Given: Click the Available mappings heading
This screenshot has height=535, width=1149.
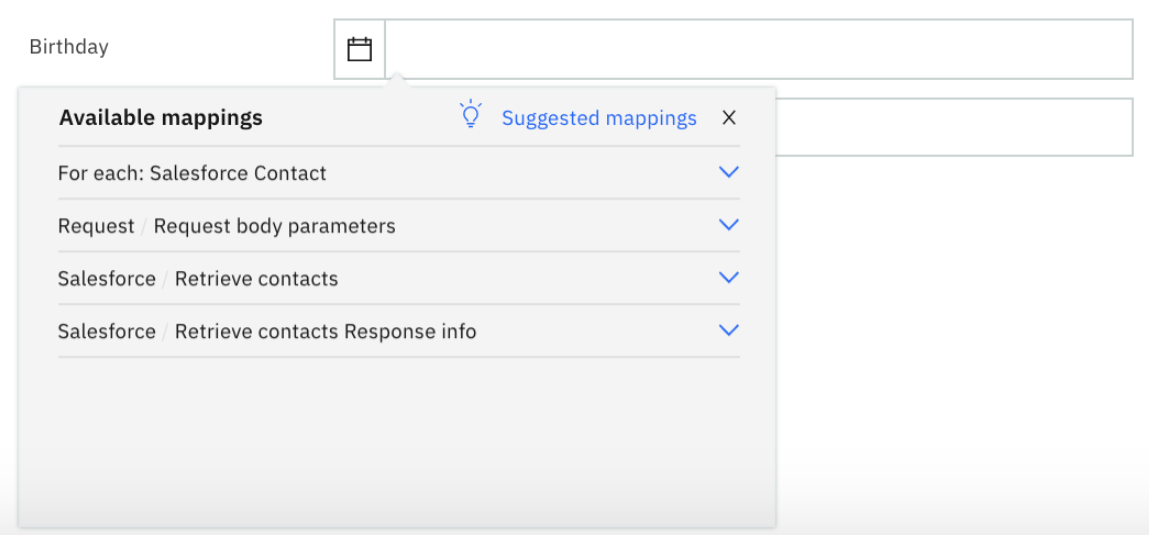Looking at the screenshot, I should coord(161,118).
